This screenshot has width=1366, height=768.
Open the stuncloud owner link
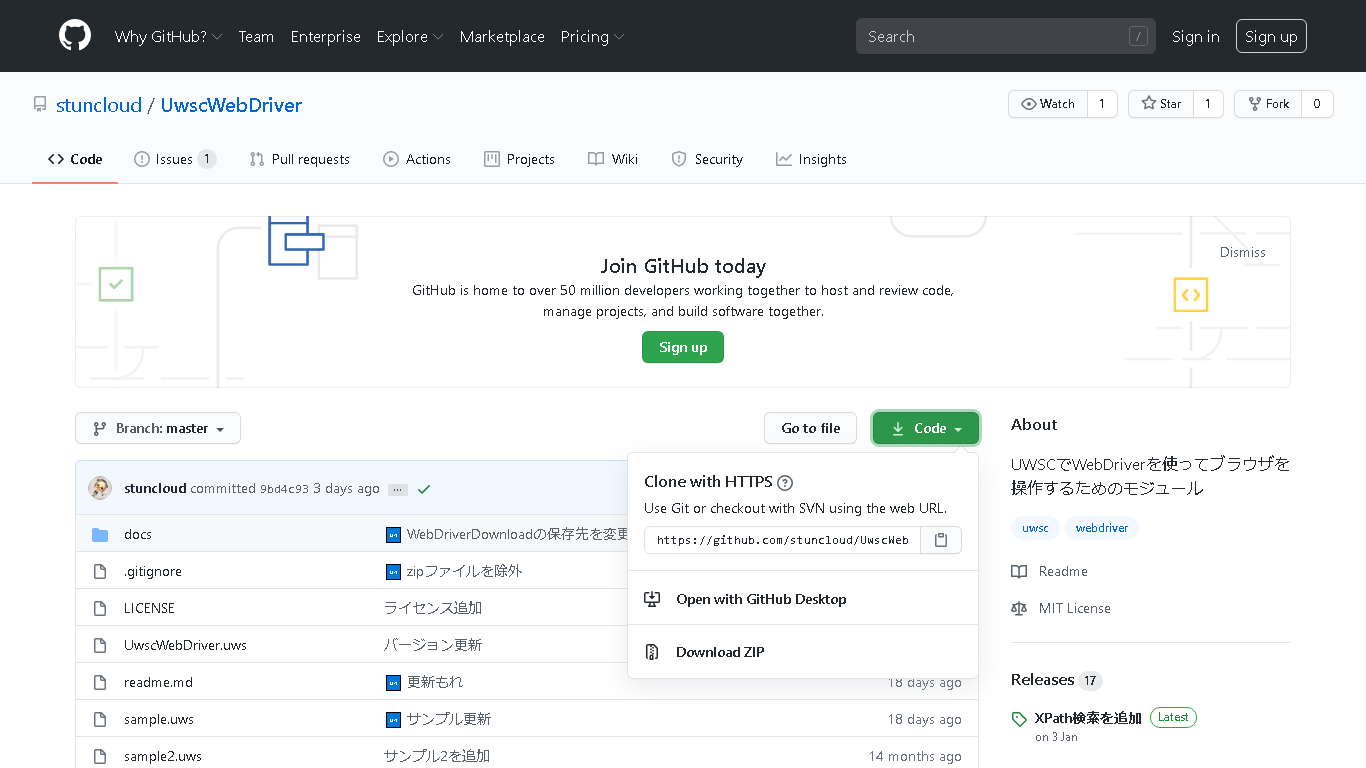coord(99,105)
